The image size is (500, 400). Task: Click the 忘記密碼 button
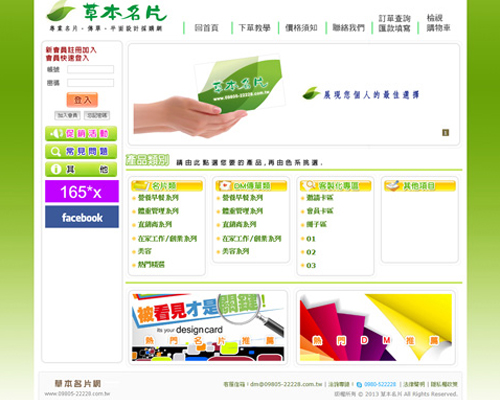[97, 115]
